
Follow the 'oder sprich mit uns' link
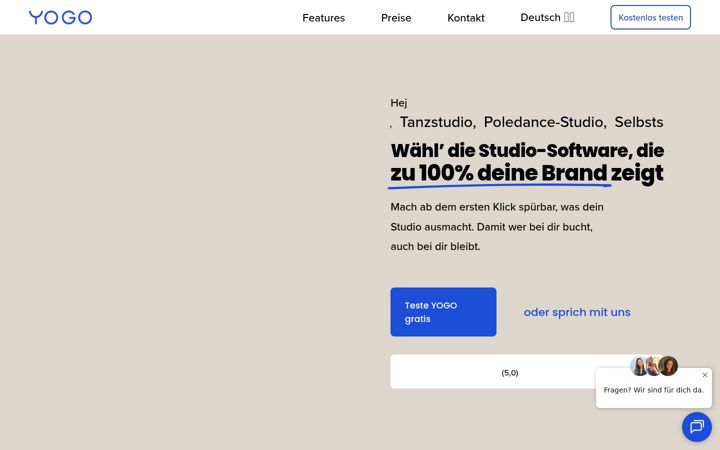click(x=577, y=312)
